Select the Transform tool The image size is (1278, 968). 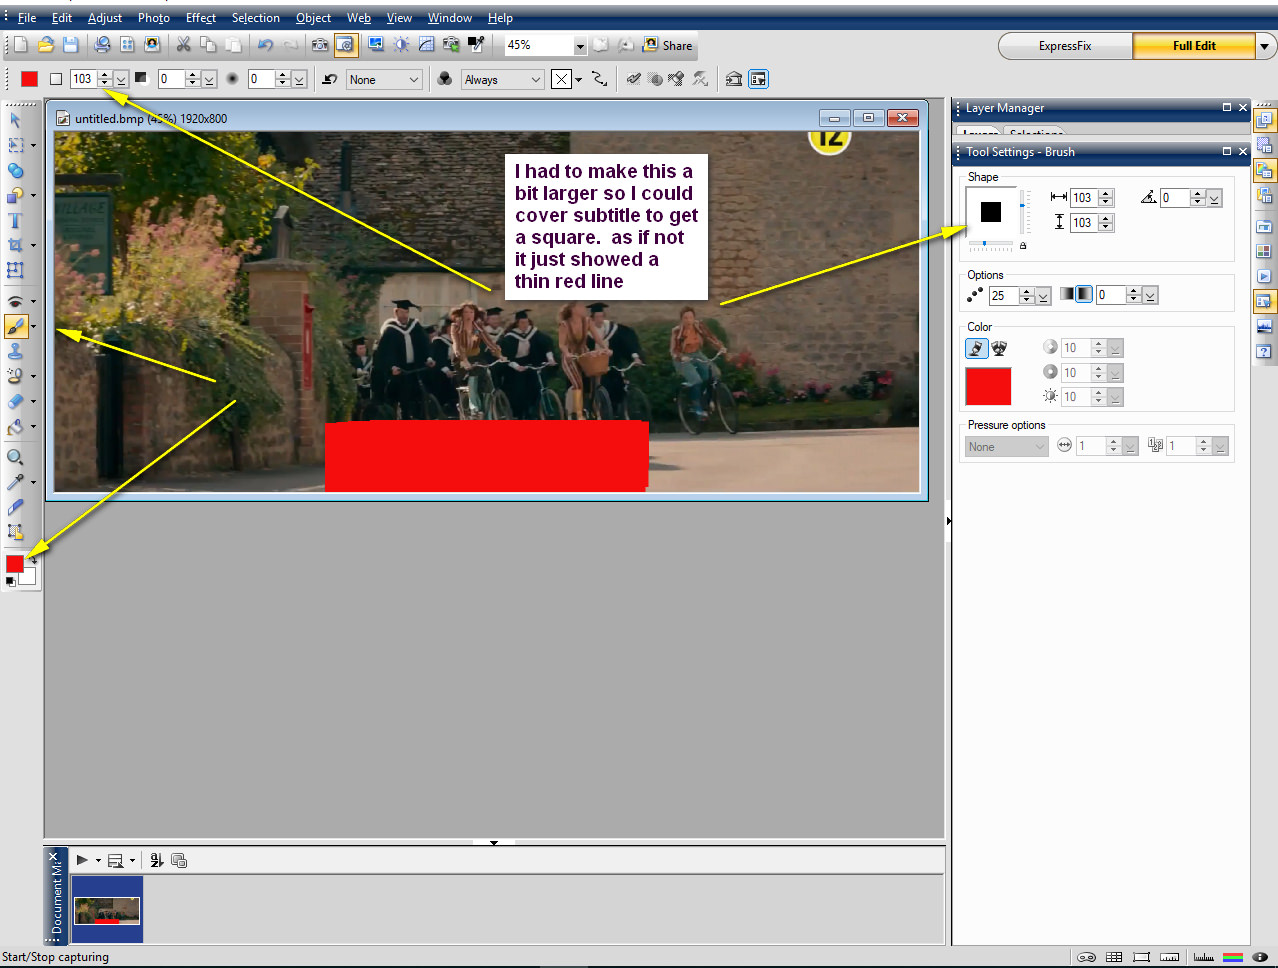coord(15,270)
